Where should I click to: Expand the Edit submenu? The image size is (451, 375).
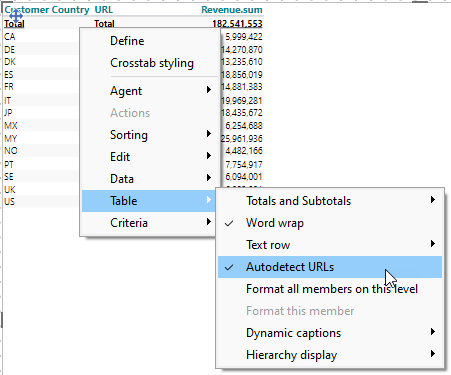(150, 157)
